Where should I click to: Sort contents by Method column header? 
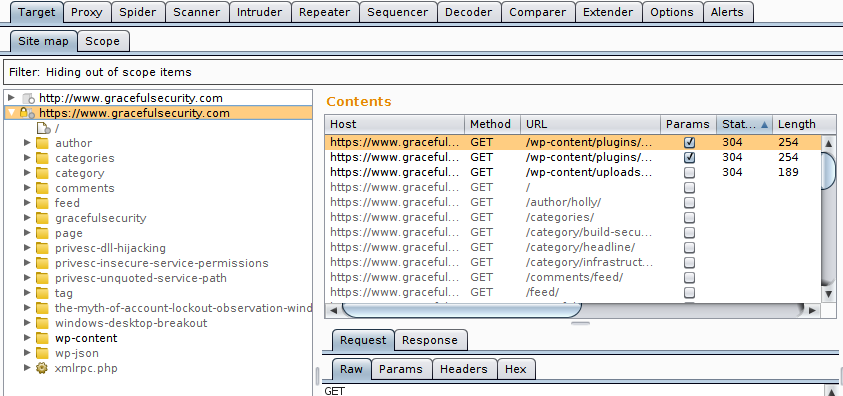(x=492, y=124)
